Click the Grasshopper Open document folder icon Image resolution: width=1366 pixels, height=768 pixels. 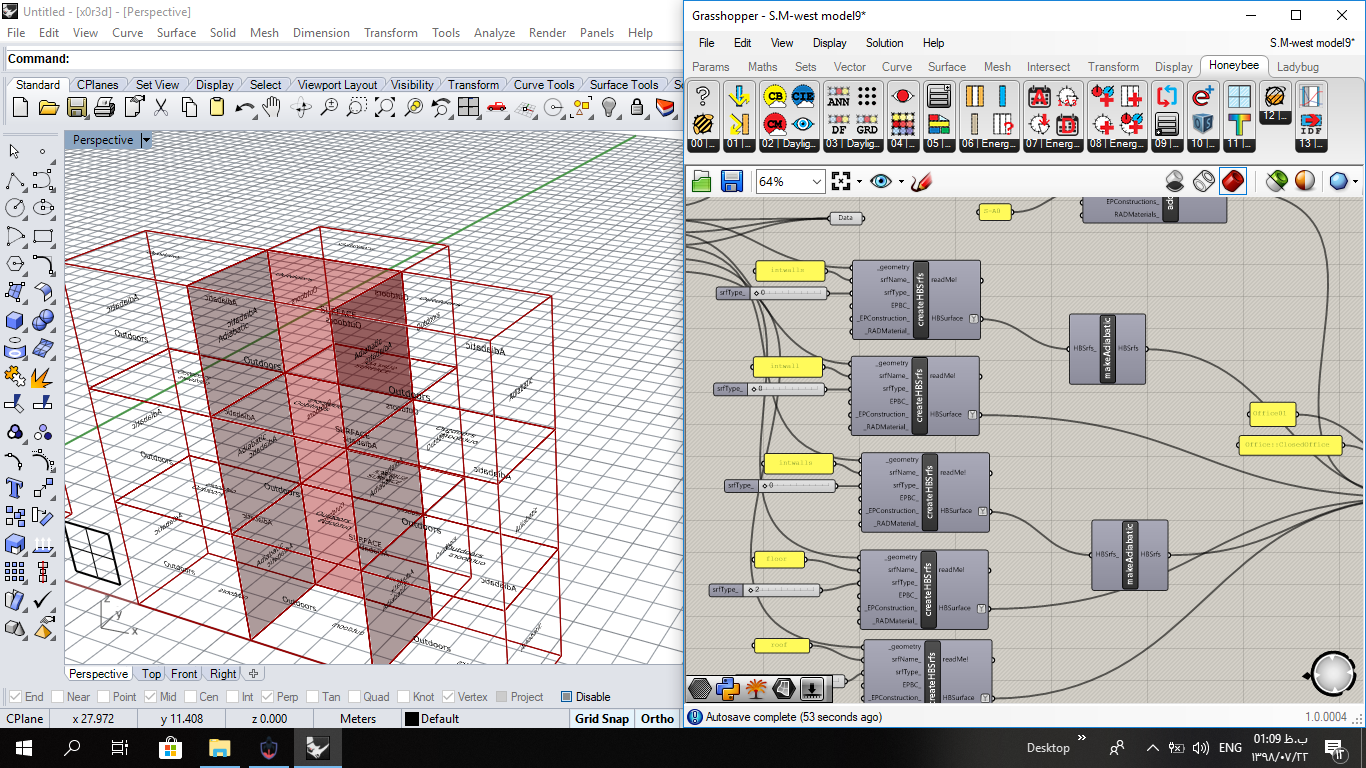(x=701, y=181)
